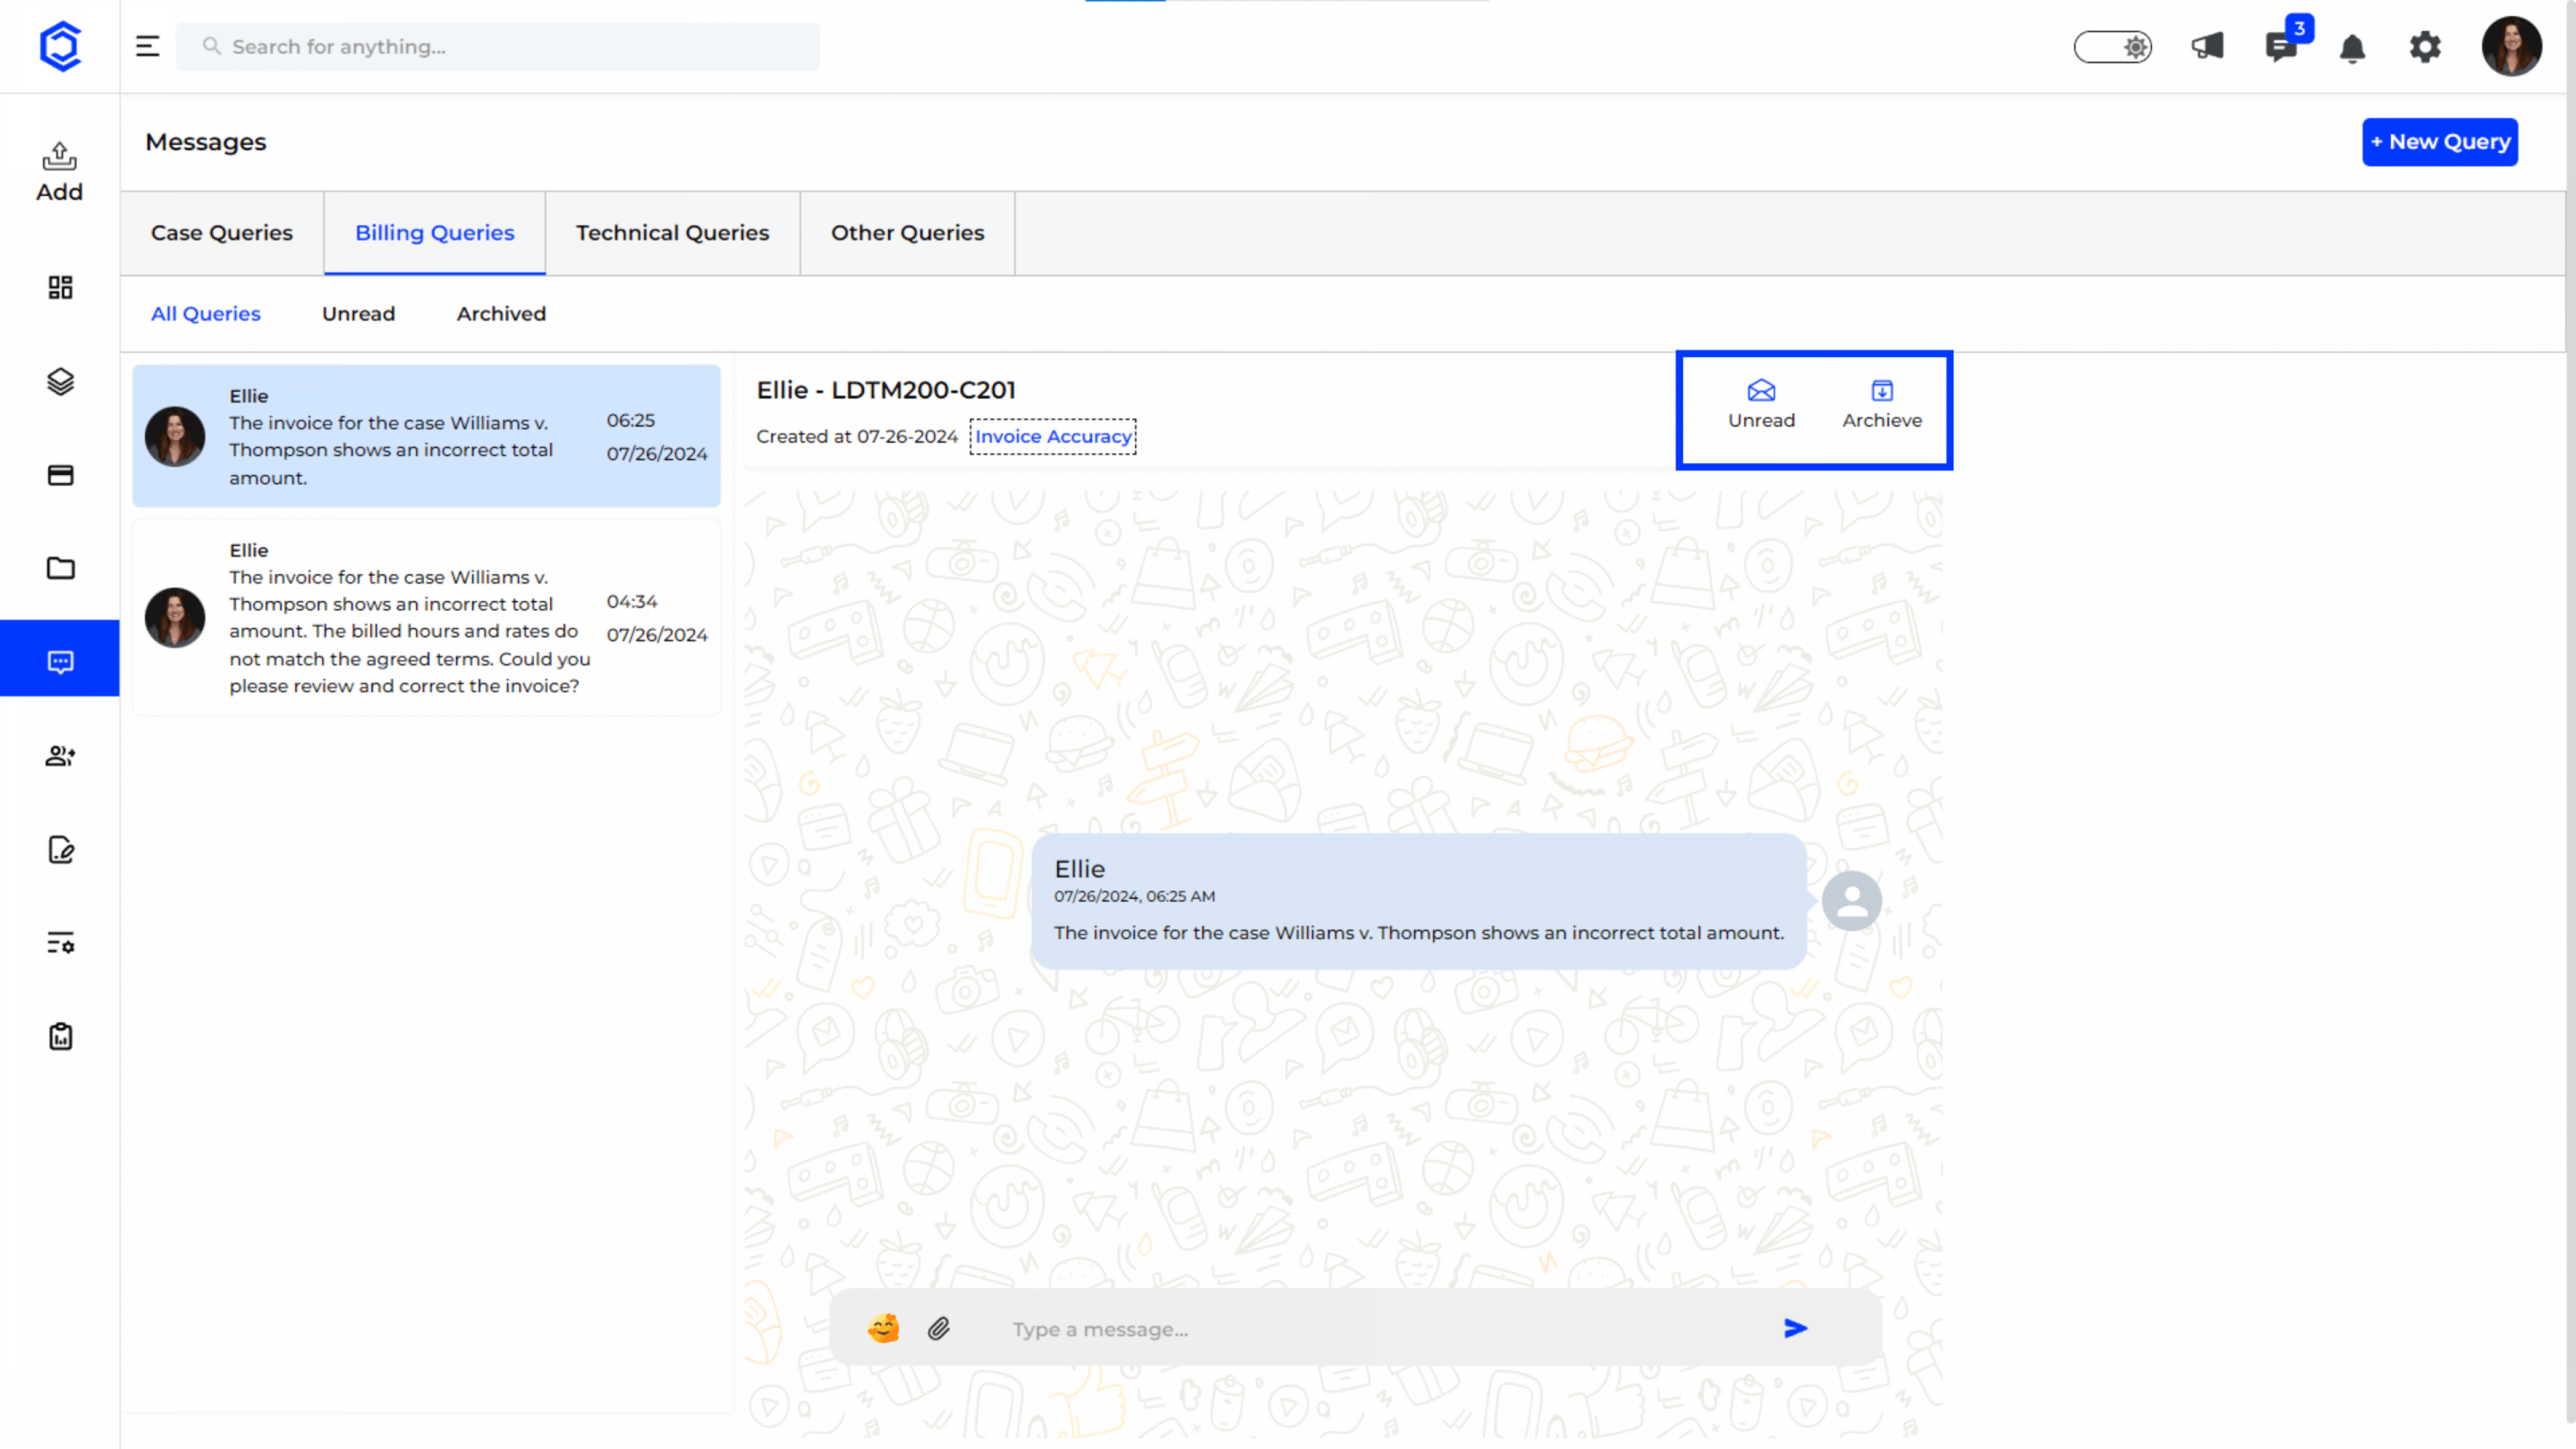Switch to the Technical Queries tab
This screenshot has width=2576, height=1449.
[672, 232]
